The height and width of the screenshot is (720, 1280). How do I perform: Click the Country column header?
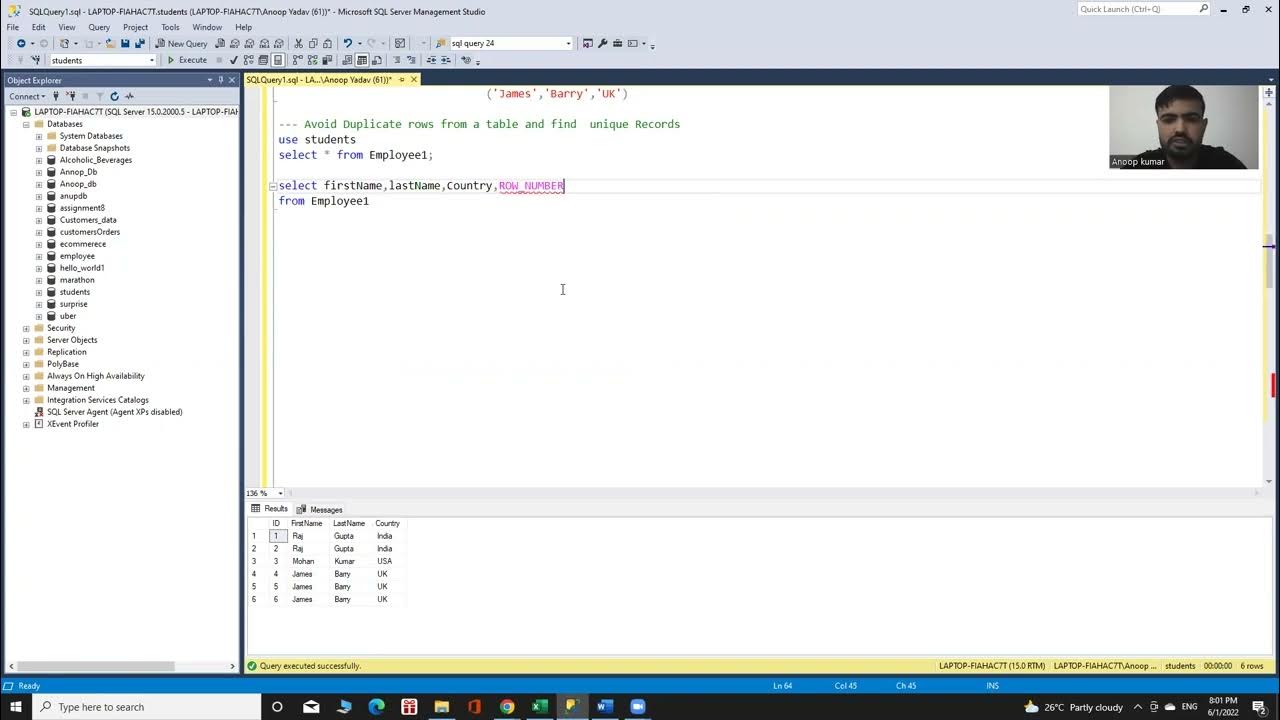[387, 523]
